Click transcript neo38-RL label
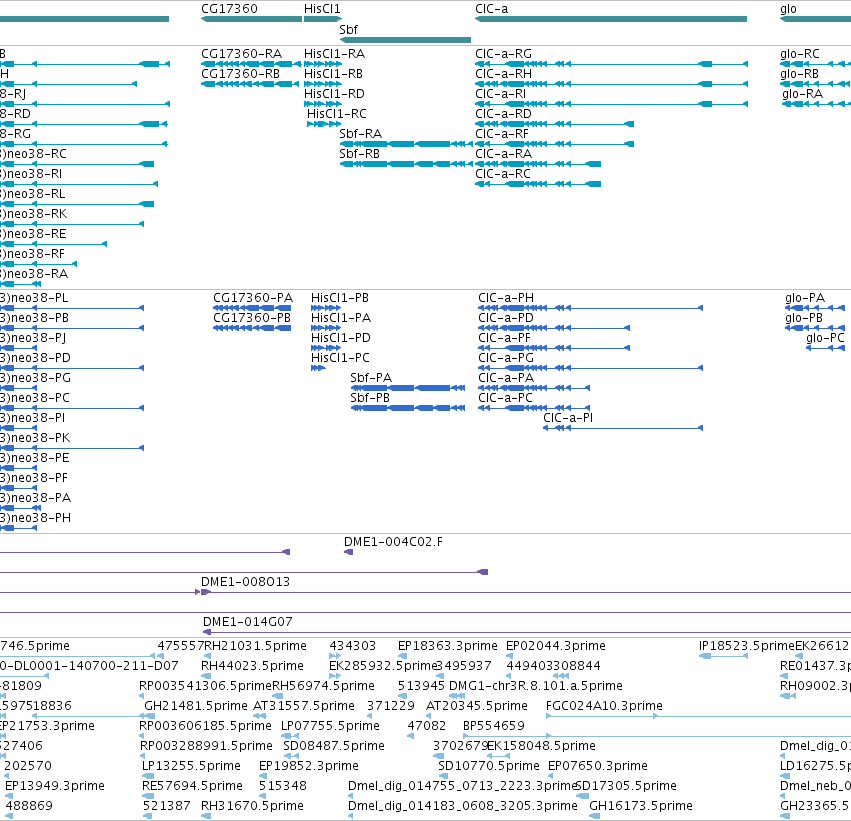 point(33,194)
